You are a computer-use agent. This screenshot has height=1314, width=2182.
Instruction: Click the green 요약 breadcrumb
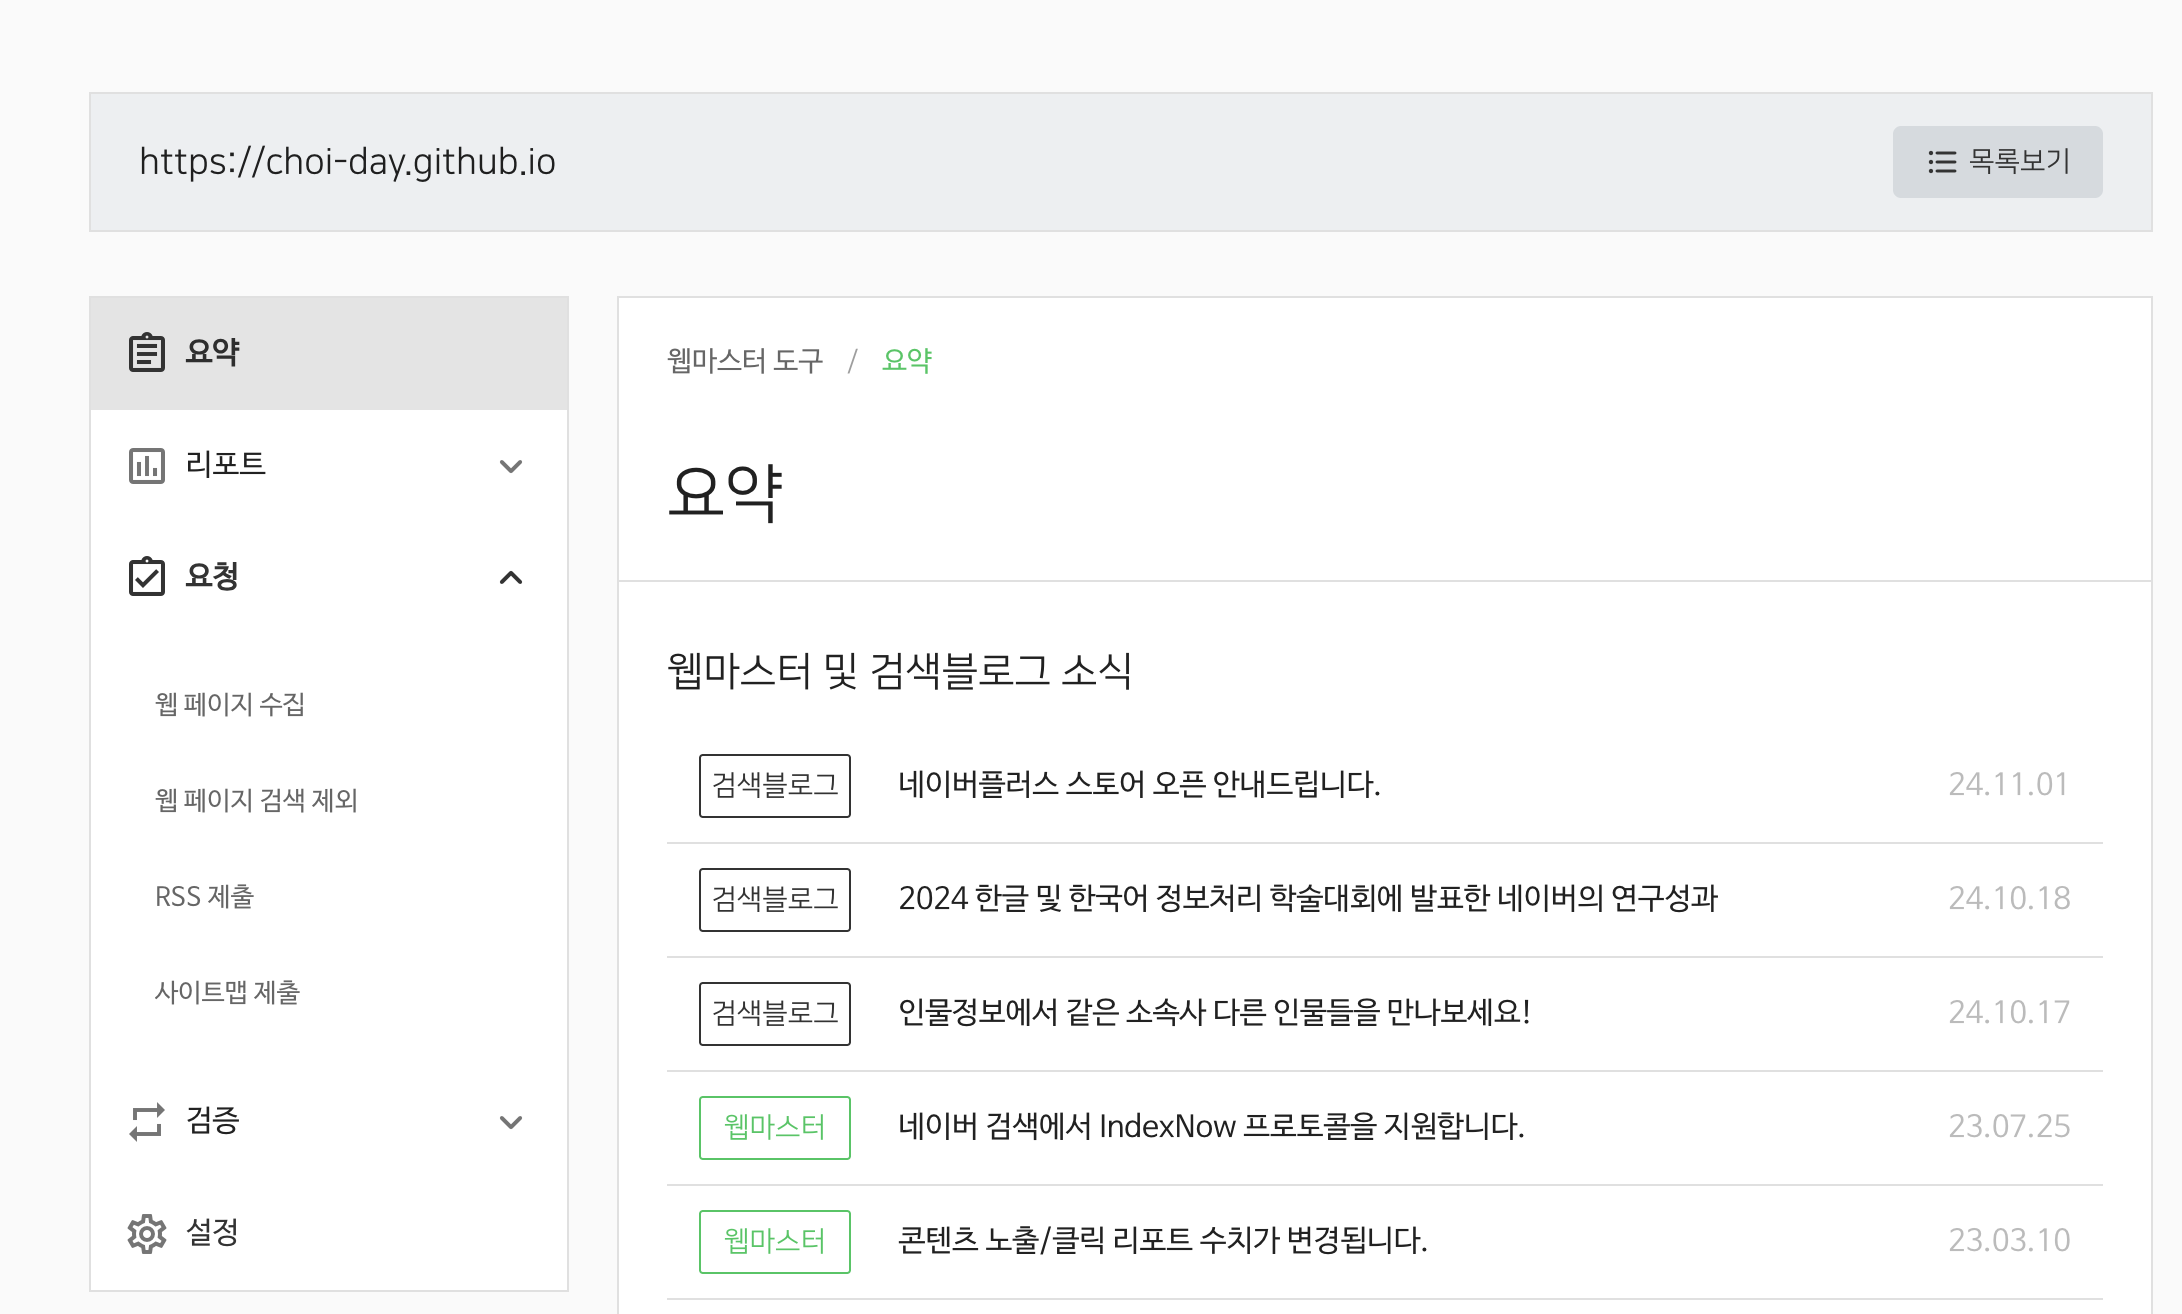(906, 360)
